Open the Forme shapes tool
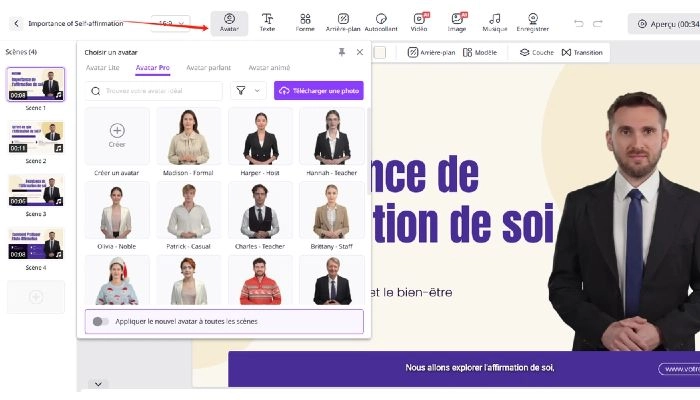 (305, 23)
